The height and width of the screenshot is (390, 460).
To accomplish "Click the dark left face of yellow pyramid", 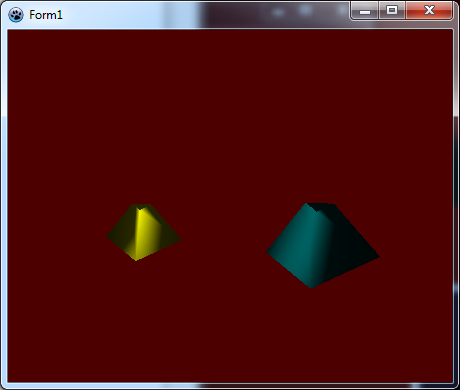I will pyautogui.click(x=123, y=233).
